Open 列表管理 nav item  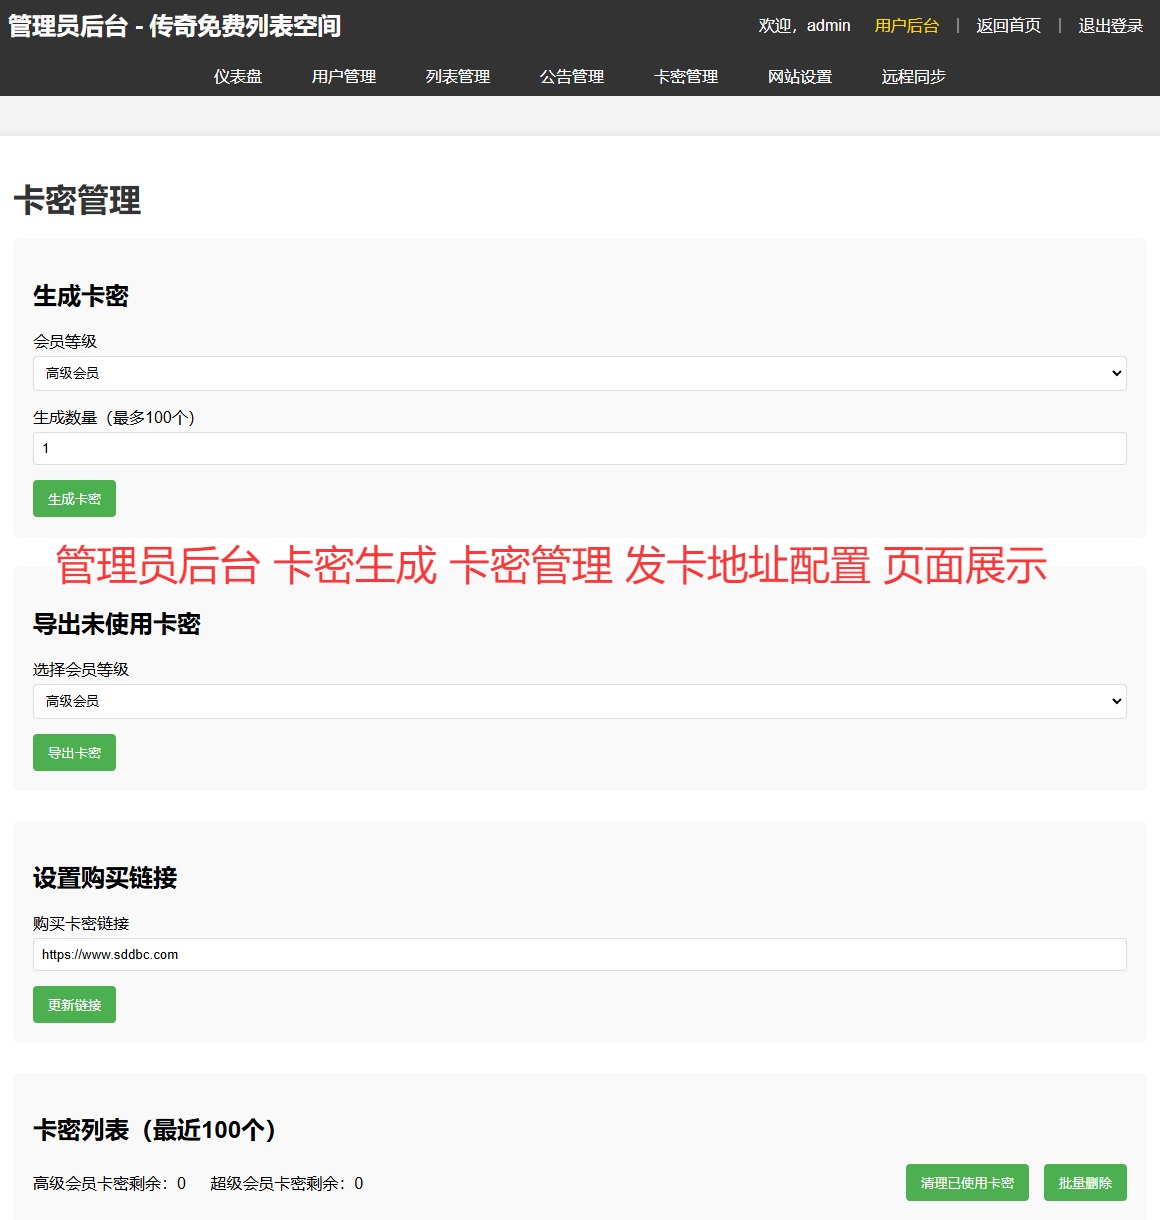[x=458, y=76]
